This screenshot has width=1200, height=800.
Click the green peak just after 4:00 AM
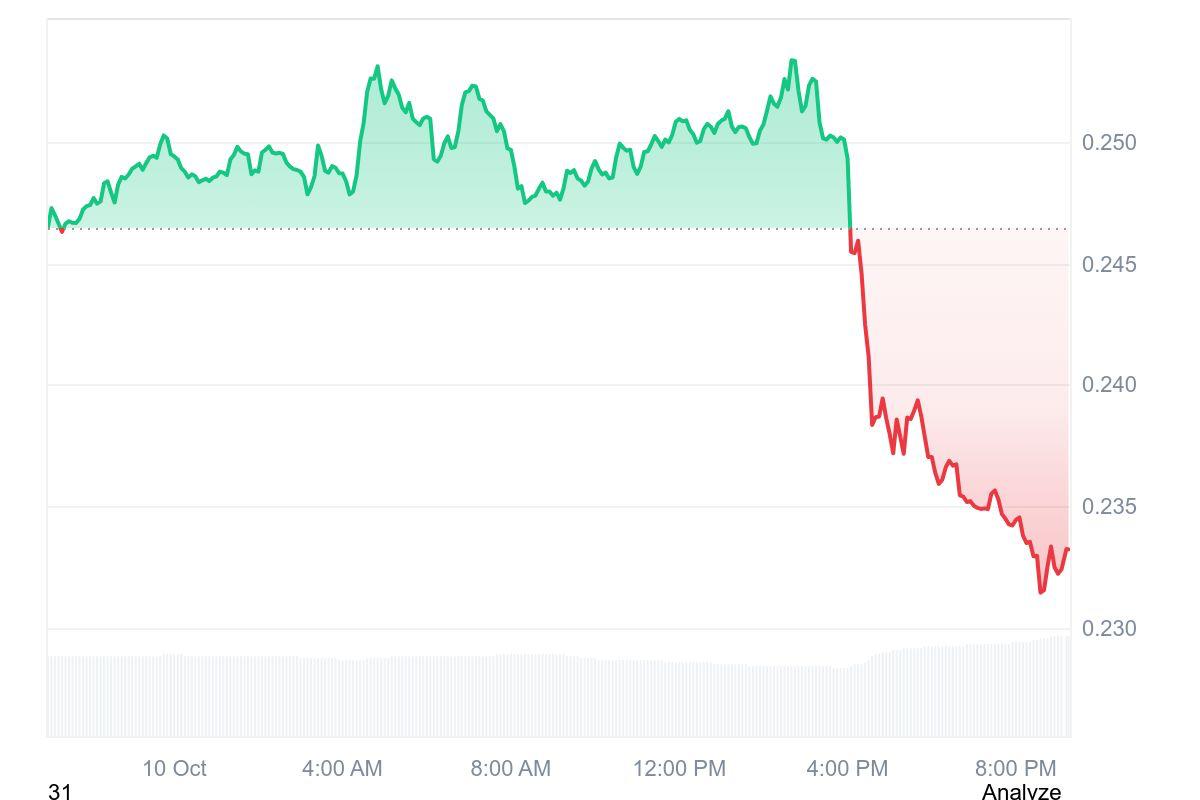(x=377, y=67)
